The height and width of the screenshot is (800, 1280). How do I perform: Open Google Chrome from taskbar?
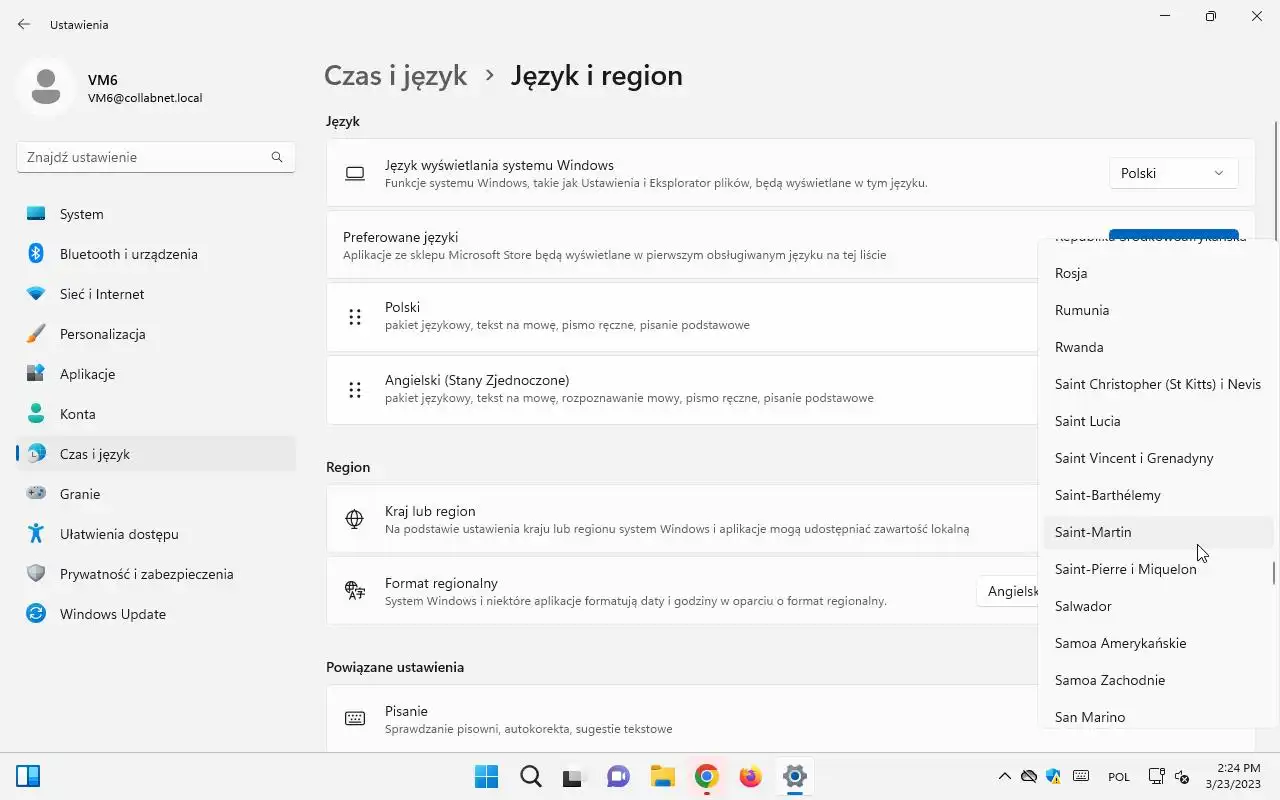706,776
